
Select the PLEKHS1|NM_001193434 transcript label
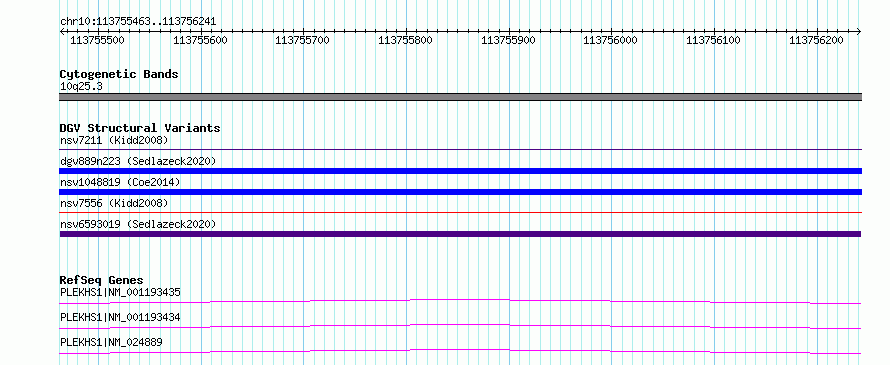point(120,318)
